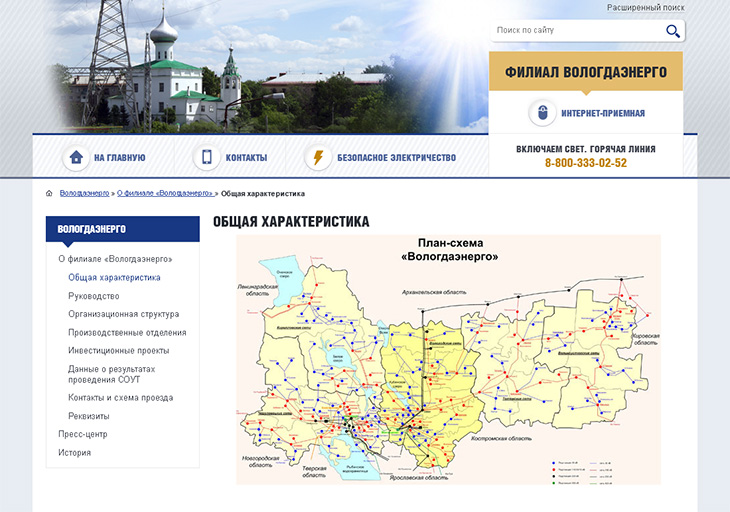Select Общая характеристика in sidebar
The height and width of the screenshot is (512, 730).
[114, 277]
